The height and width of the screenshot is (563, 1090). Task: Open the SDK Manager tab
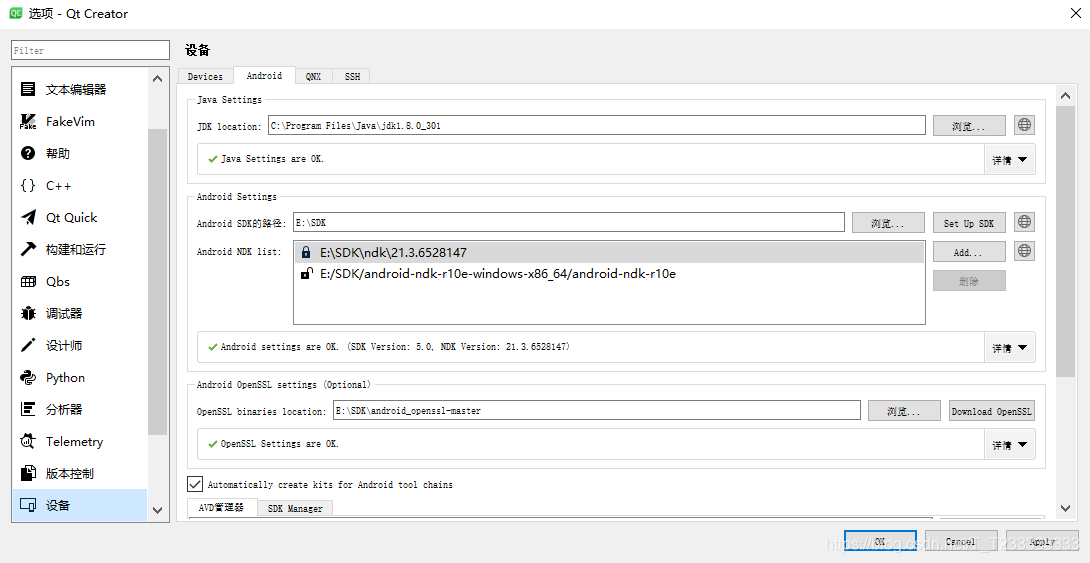[x=295, y=509]
